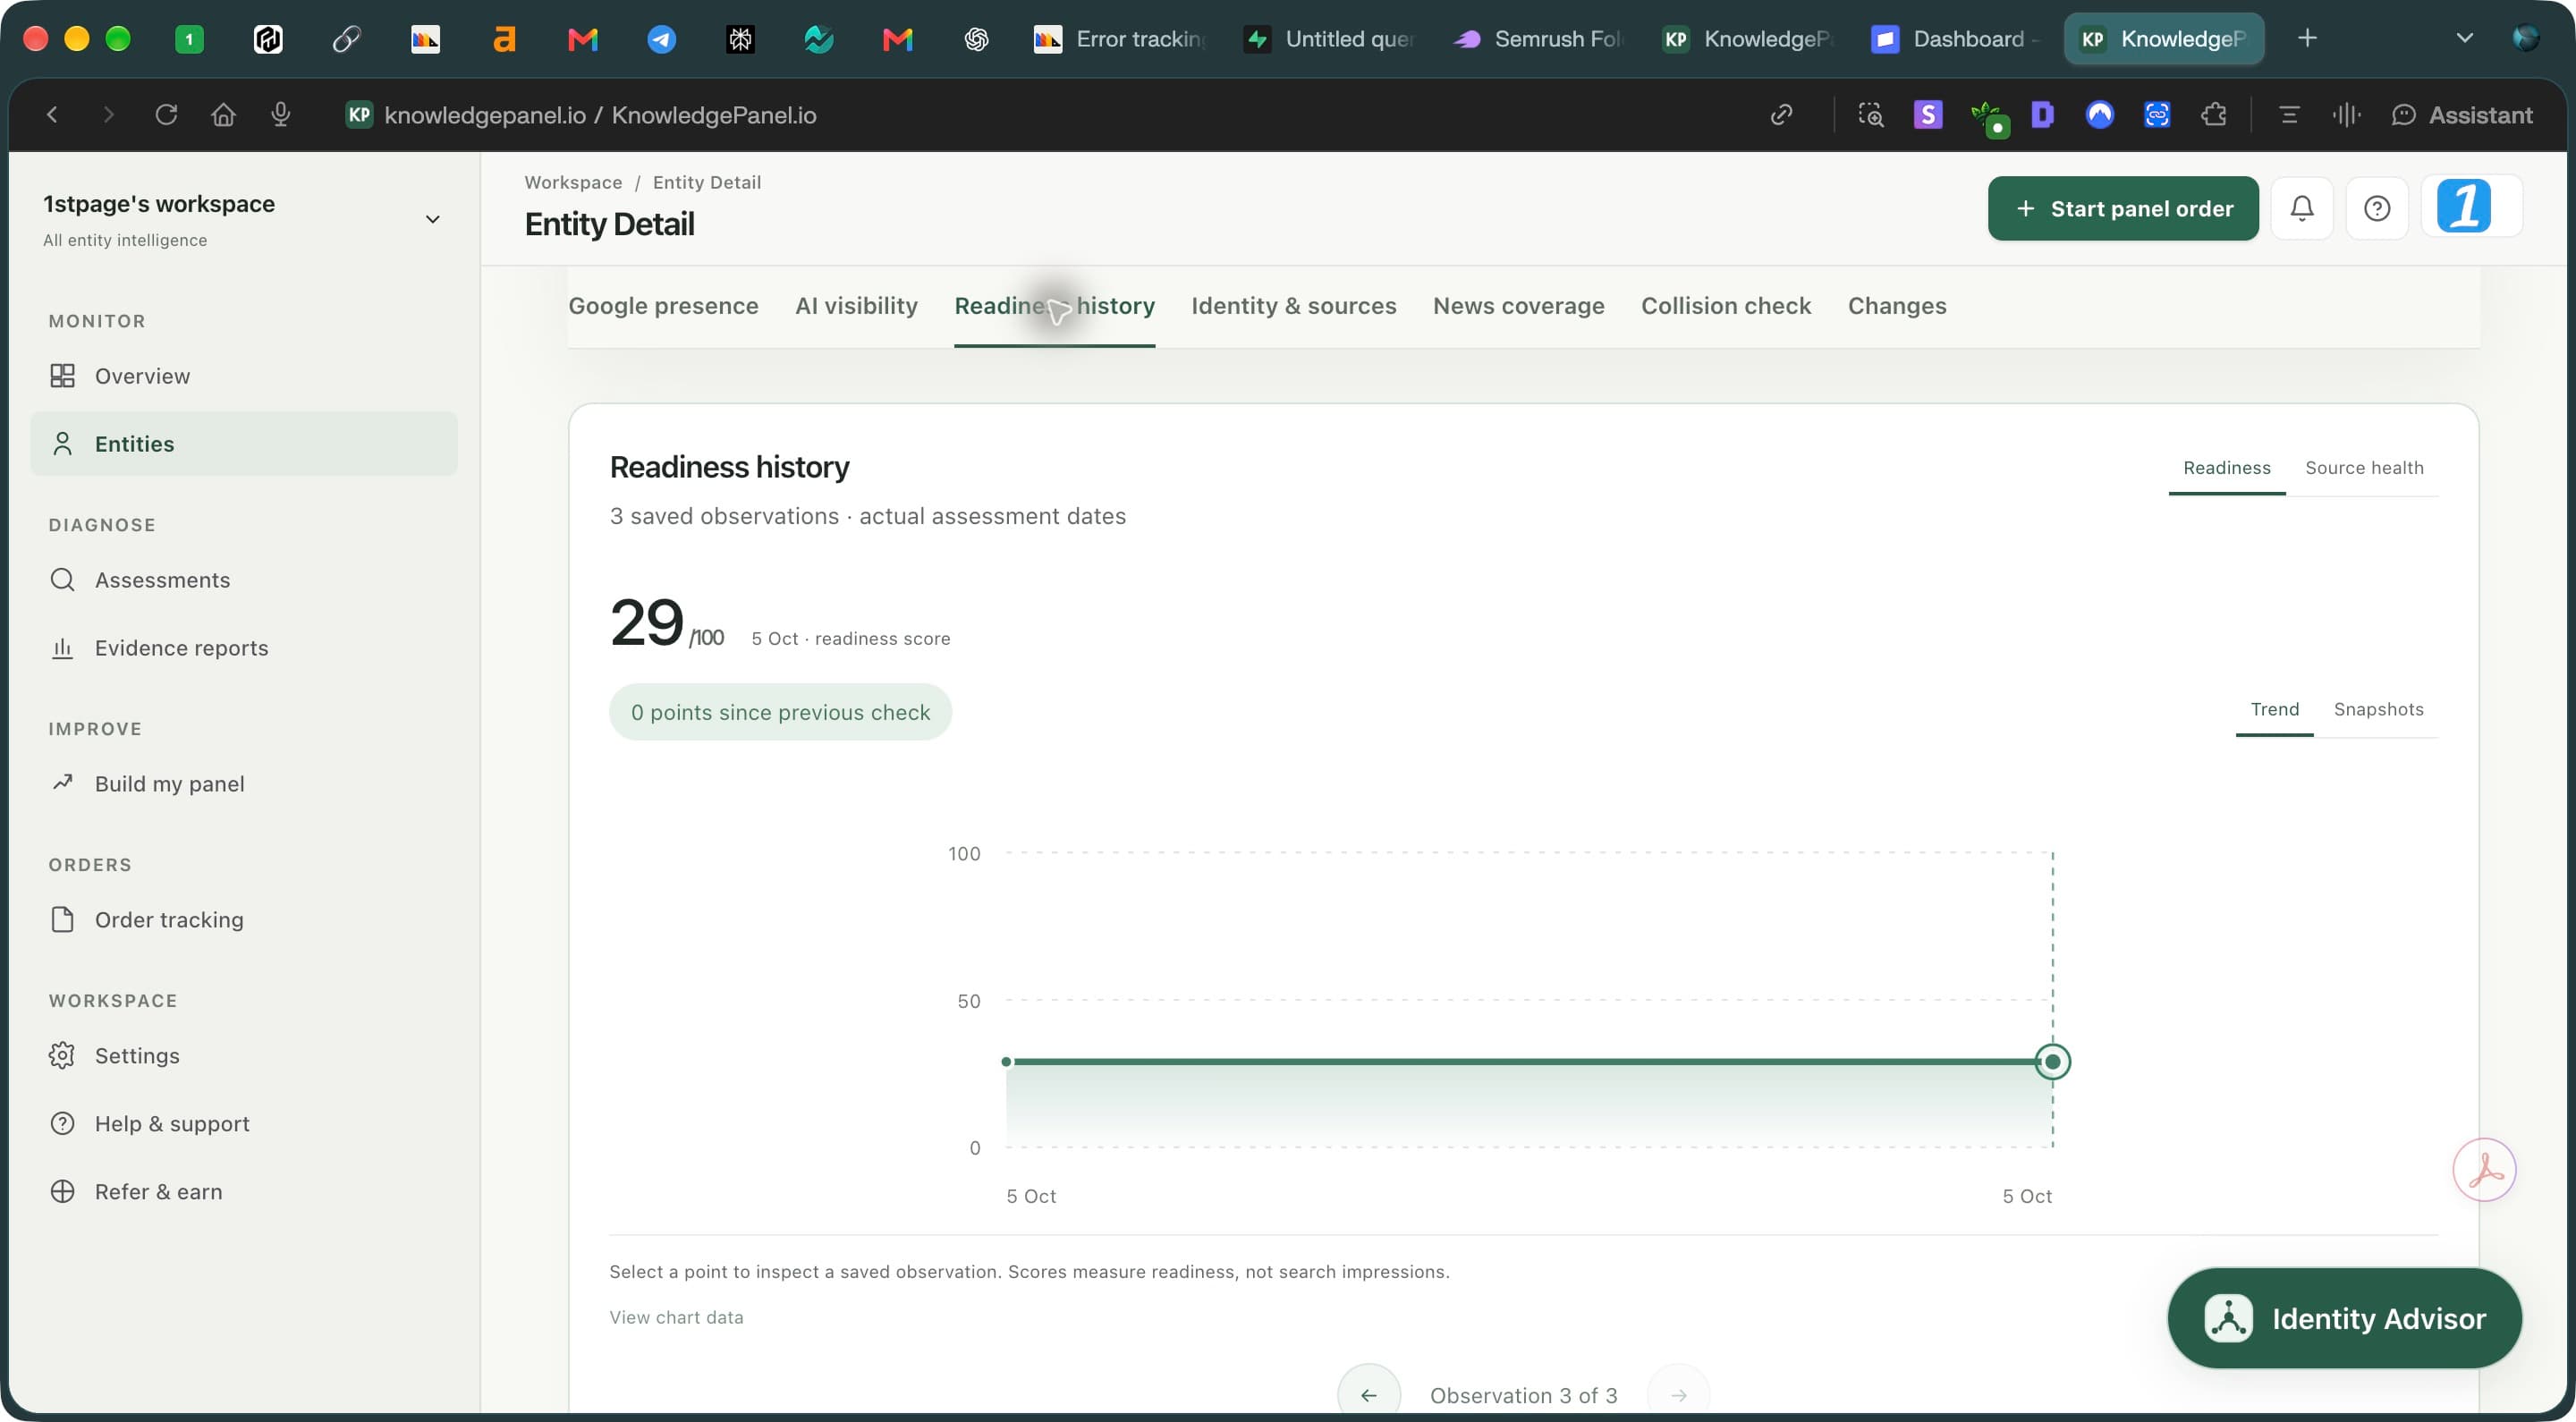Toggle chart to Source health
The image size is (2576, 1422).
click(x=2363, y=468)
